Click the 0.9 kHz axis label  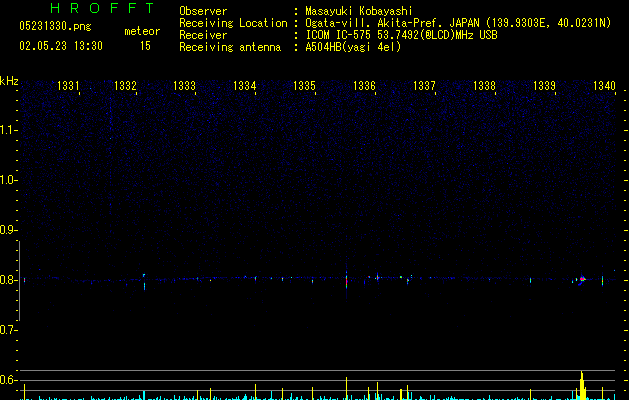tap(8, 230)
